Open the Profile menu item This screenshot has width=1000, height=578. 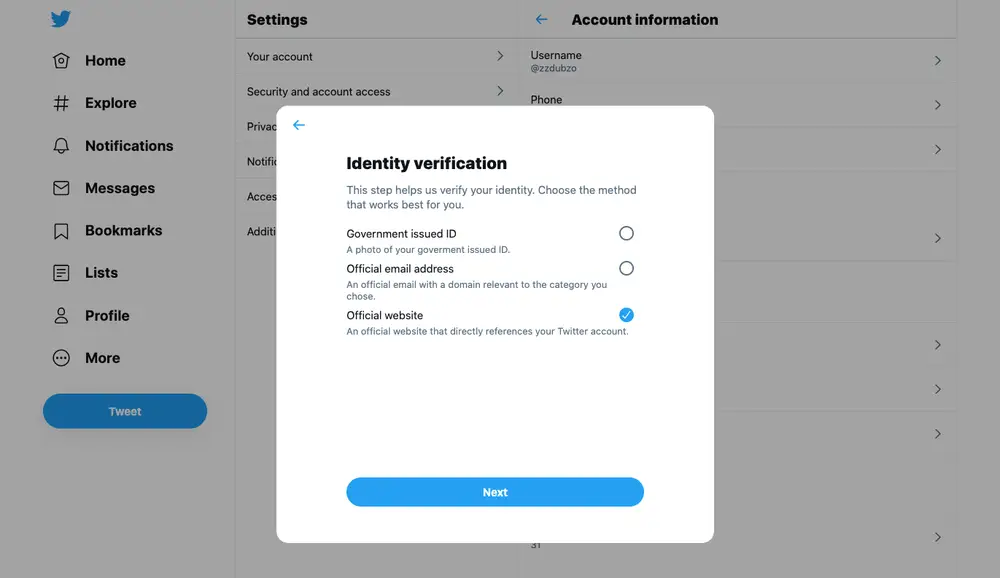[62, 315]
